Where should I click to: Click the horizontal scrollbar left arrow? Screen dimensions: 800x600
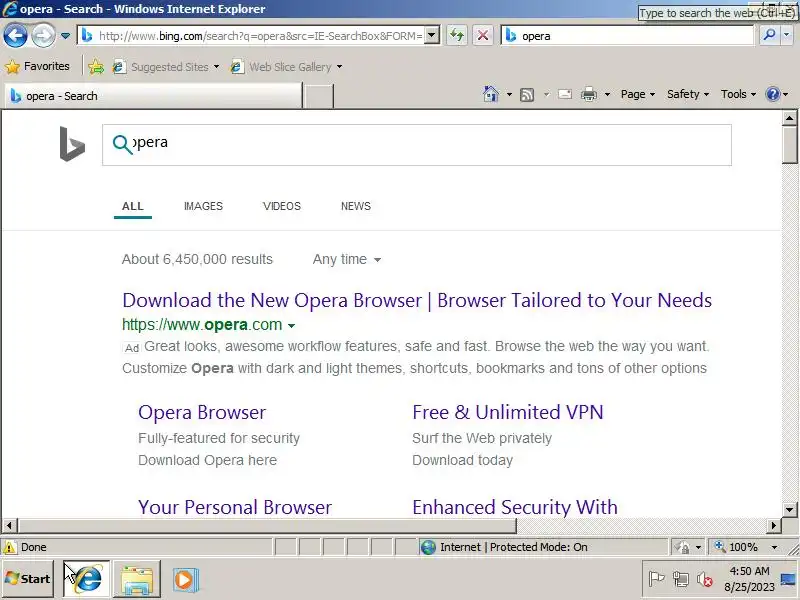point(9,525)
